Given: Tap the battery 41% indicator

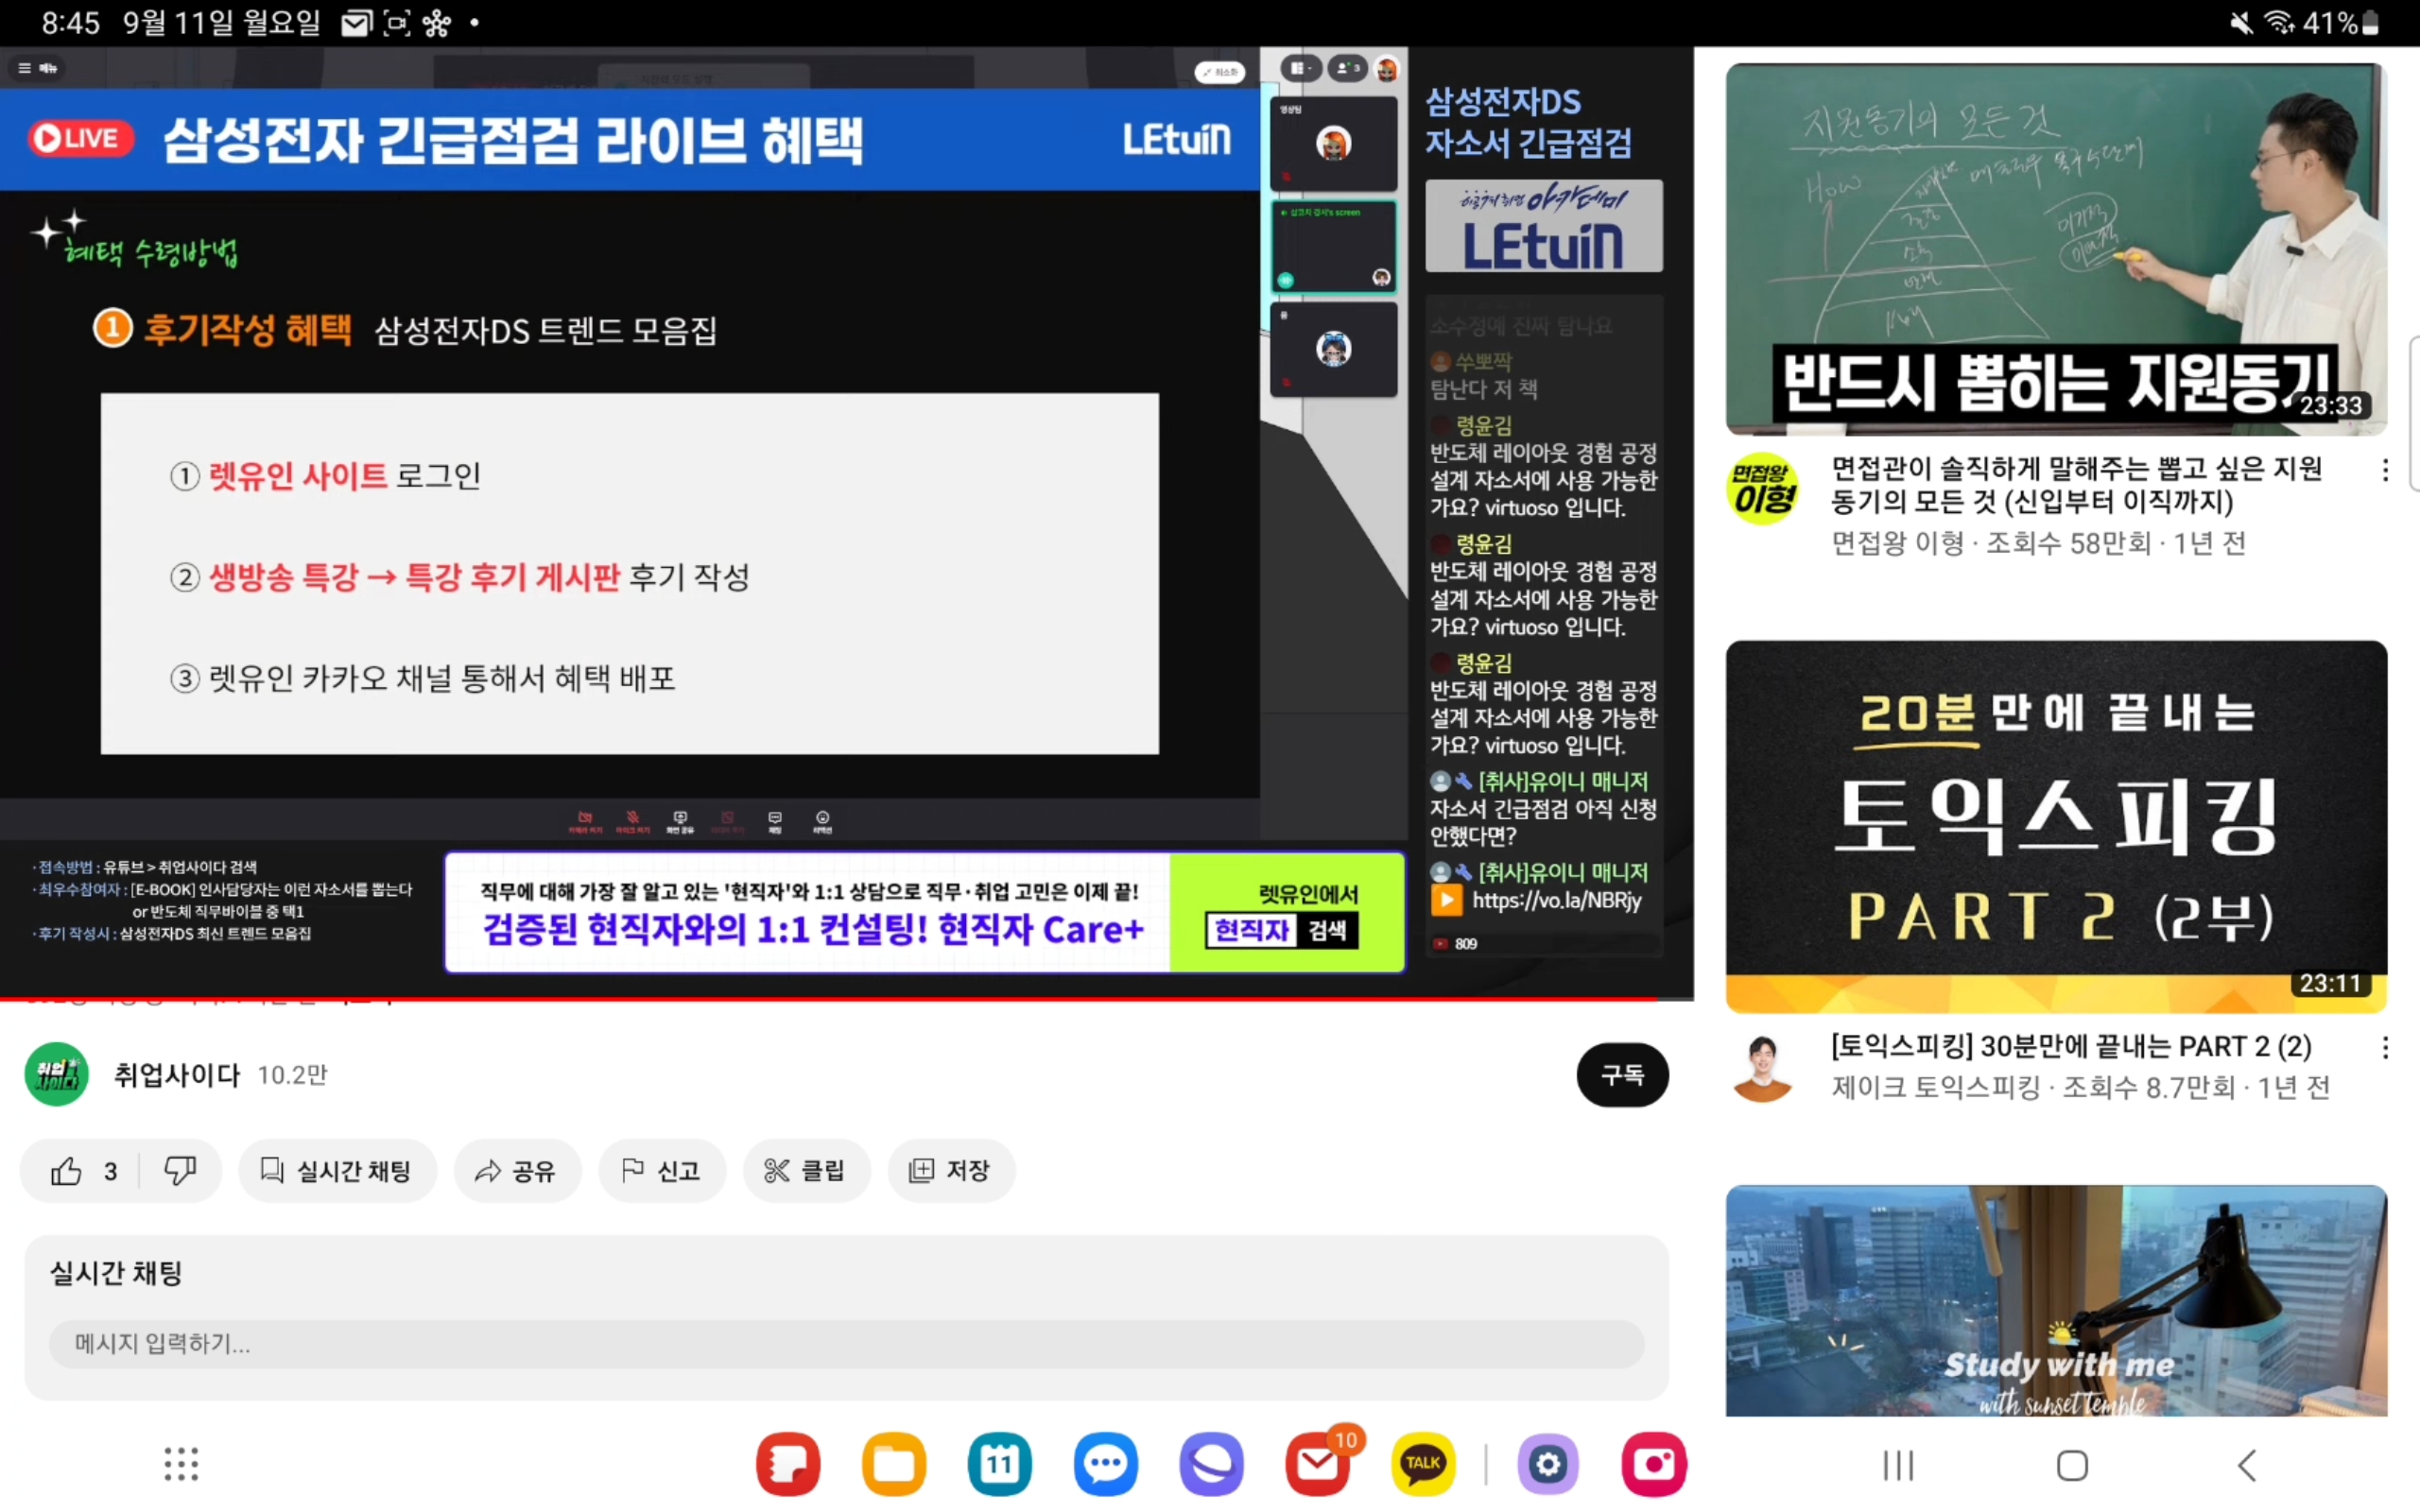Looking at the screenshot, I should [2340, 22].
